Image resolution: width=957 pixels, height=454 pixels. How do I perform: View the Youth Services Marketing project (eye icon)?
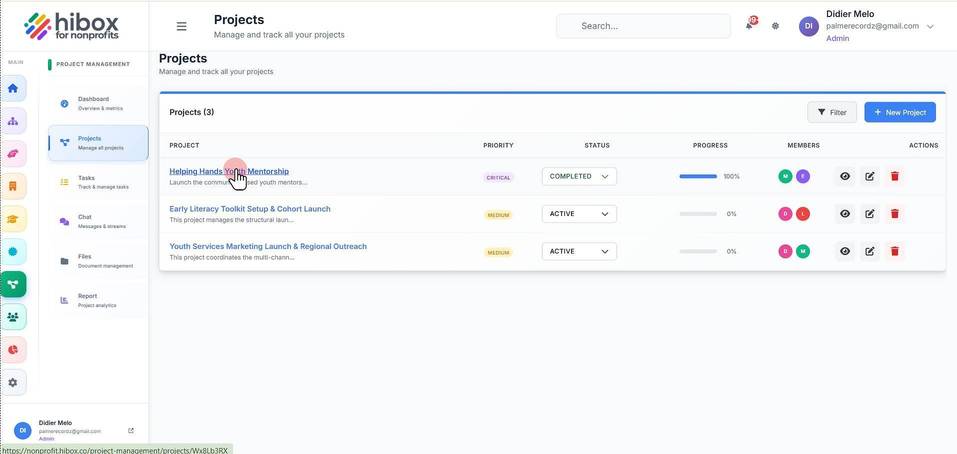point(845,251)
